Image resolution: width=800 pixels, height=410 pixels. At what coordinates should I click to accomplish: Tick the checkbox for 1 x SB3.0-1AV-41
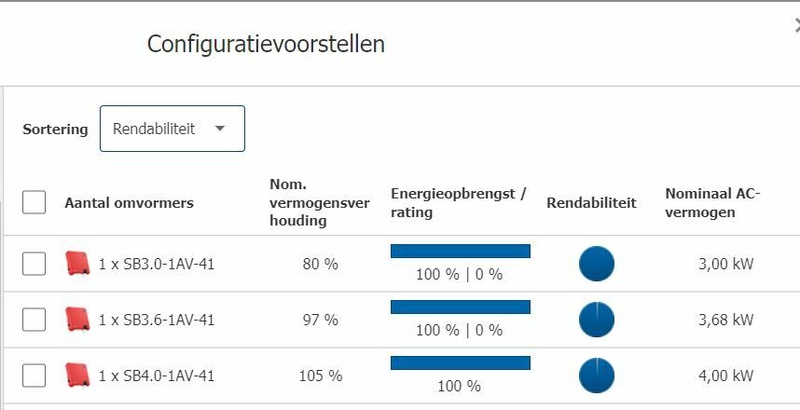click(x=34, y=264)
